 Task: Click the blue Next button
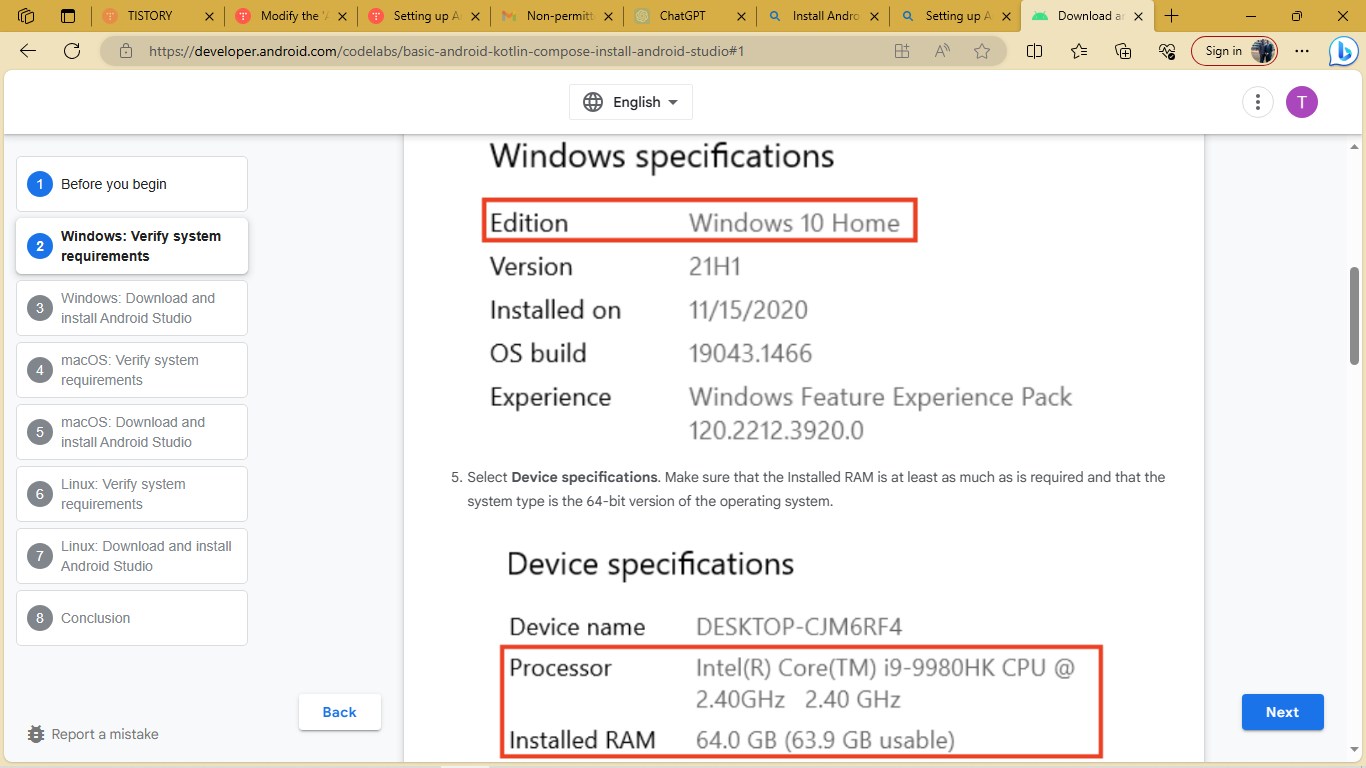(x=1283, y=712)
